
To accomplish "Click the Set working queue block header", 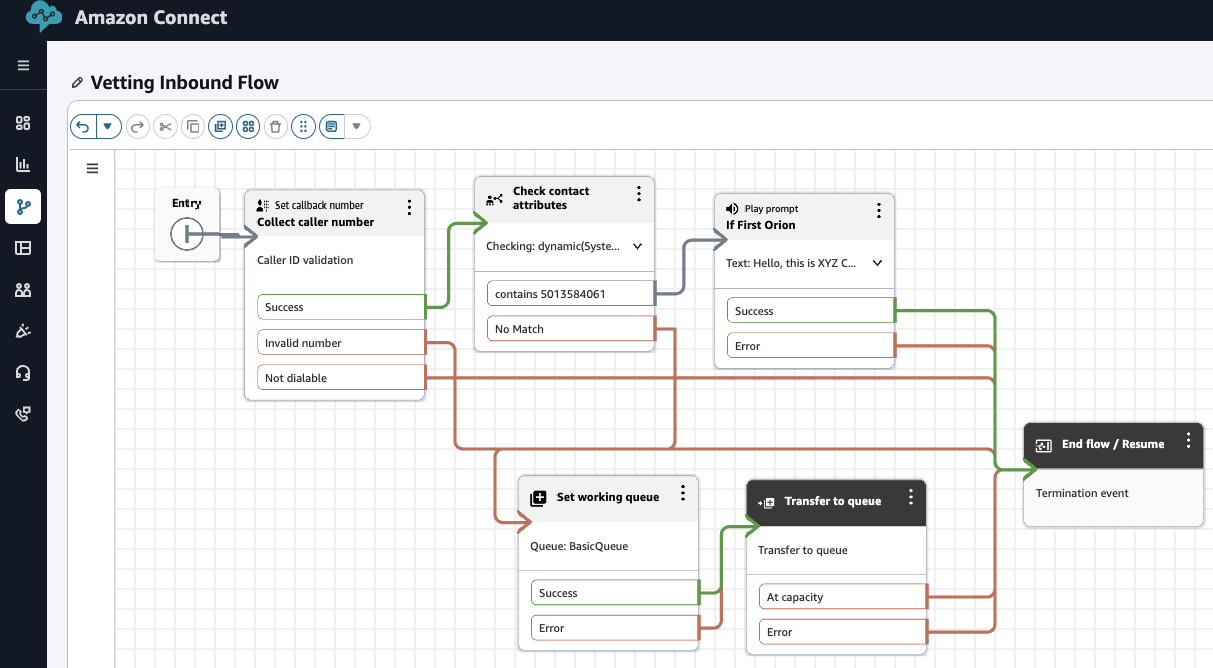I will pos(608,498).
